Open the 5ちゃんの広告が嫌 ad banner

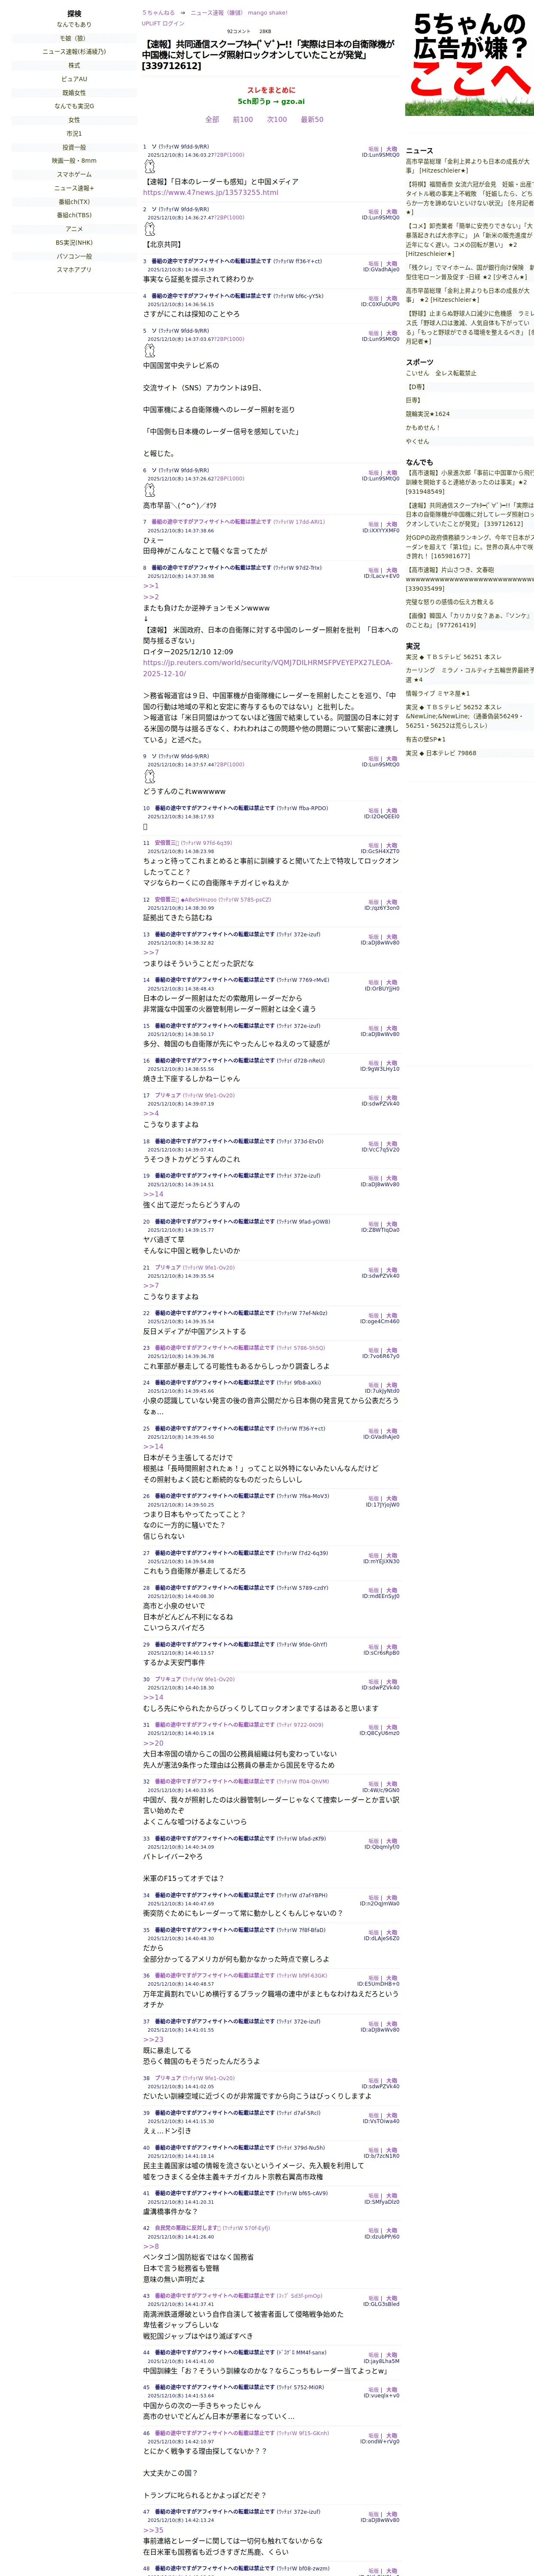coord(469,65)
